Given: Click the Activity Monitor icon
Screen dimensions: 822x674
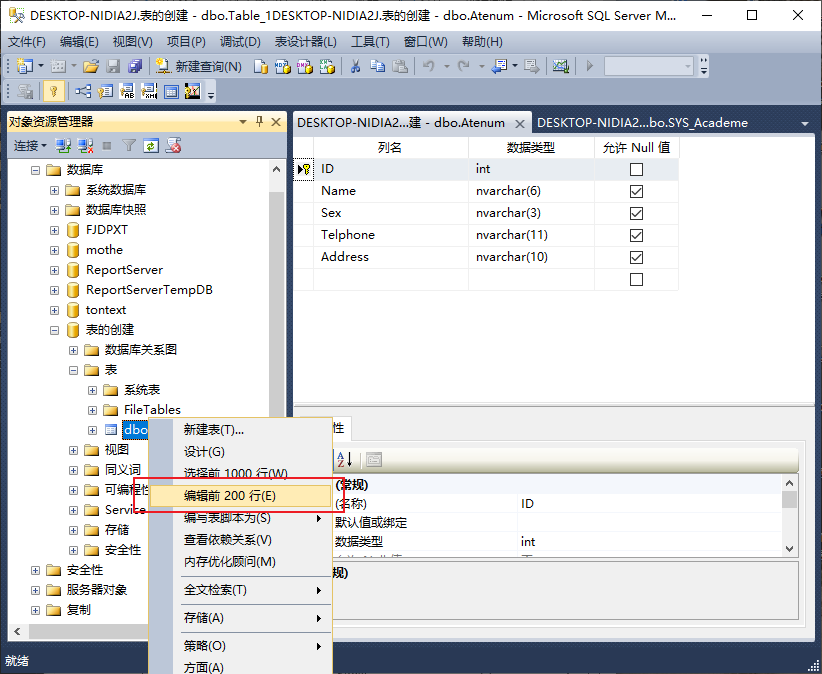Looking at the screenshot, I should [x=560, y=66].
